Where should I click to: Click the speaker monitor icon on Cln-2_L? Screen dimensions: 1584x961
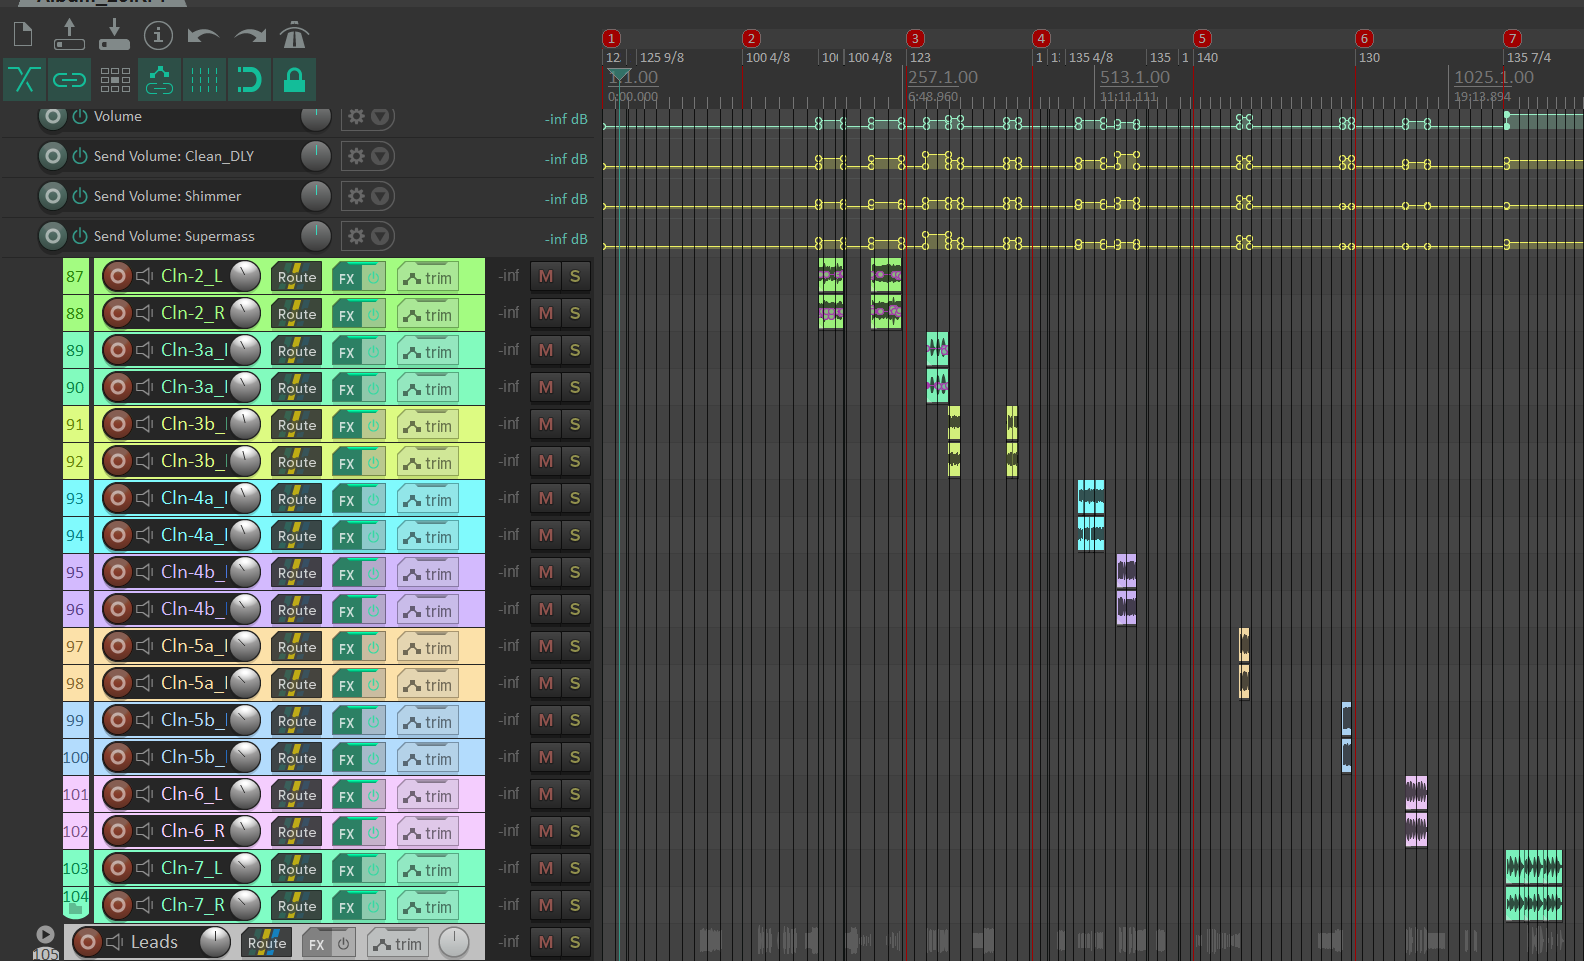[x=145, y=276]
